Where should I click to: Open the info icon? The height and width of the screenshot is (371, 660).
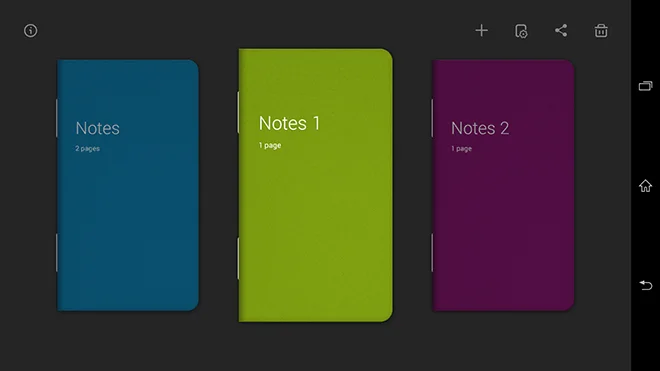click(30, 31)
